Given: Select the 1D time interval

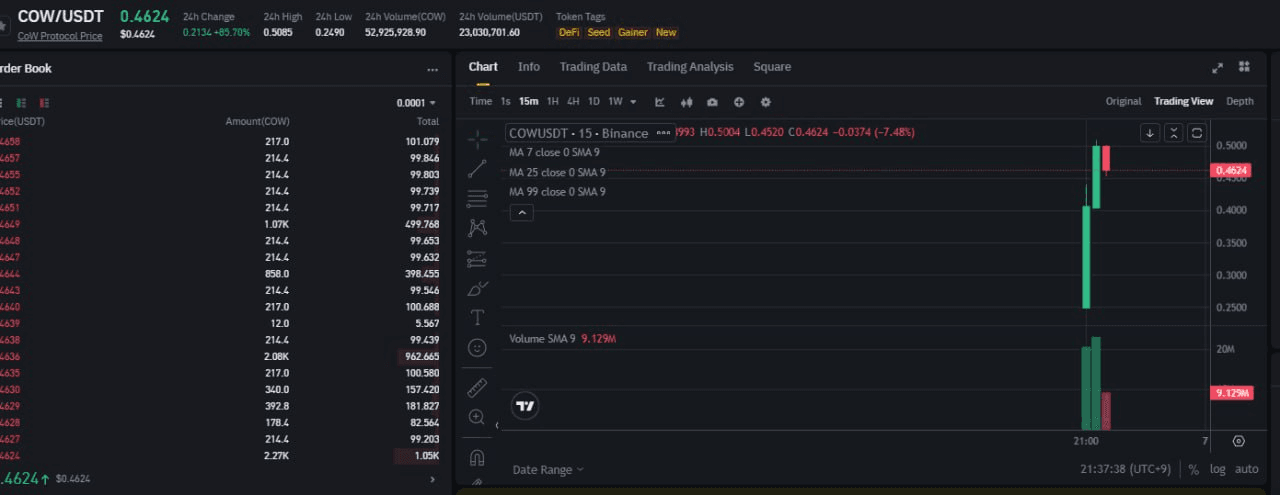Looking at the screenshot, I should (x=594, y=102).
